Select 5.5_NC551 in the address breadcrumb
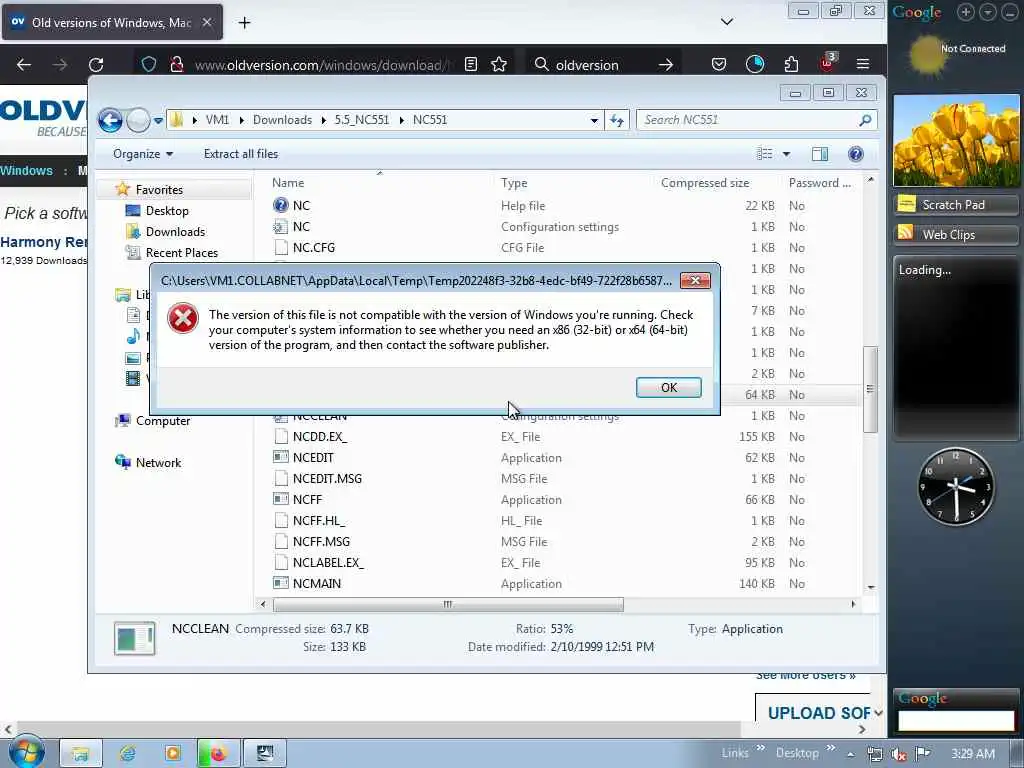Screen dimensions: 1024x768 point(361,120)
